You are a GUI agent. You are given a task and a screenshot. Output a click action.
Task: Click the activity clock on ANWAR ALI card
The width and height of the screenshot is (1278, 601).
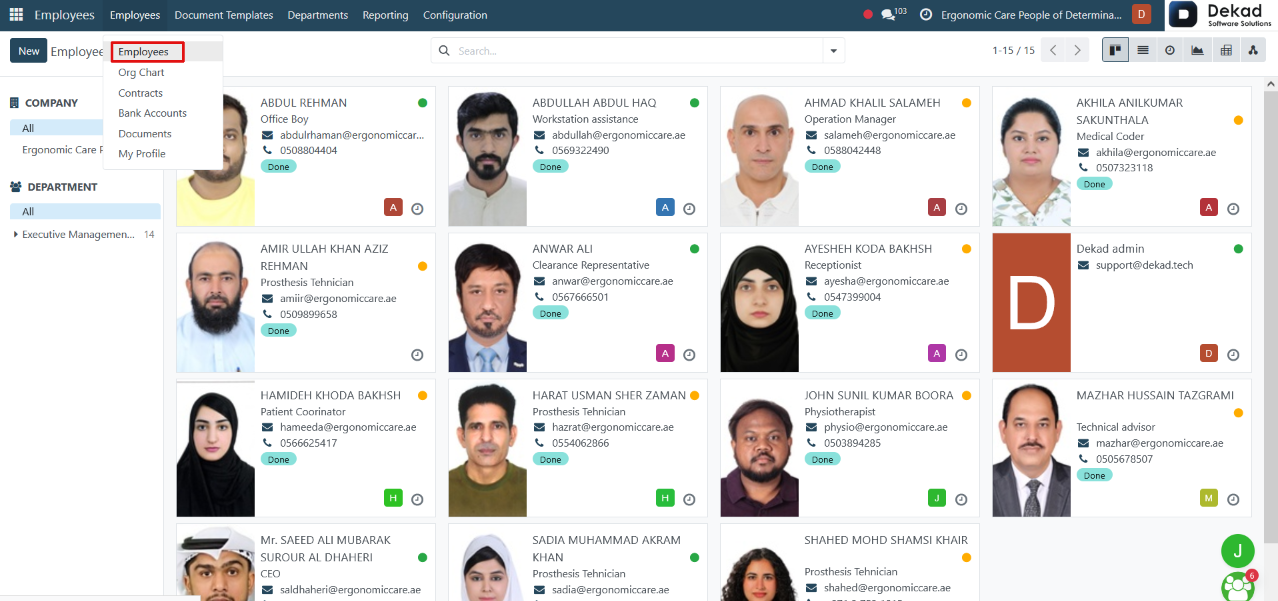click(689, 355)
